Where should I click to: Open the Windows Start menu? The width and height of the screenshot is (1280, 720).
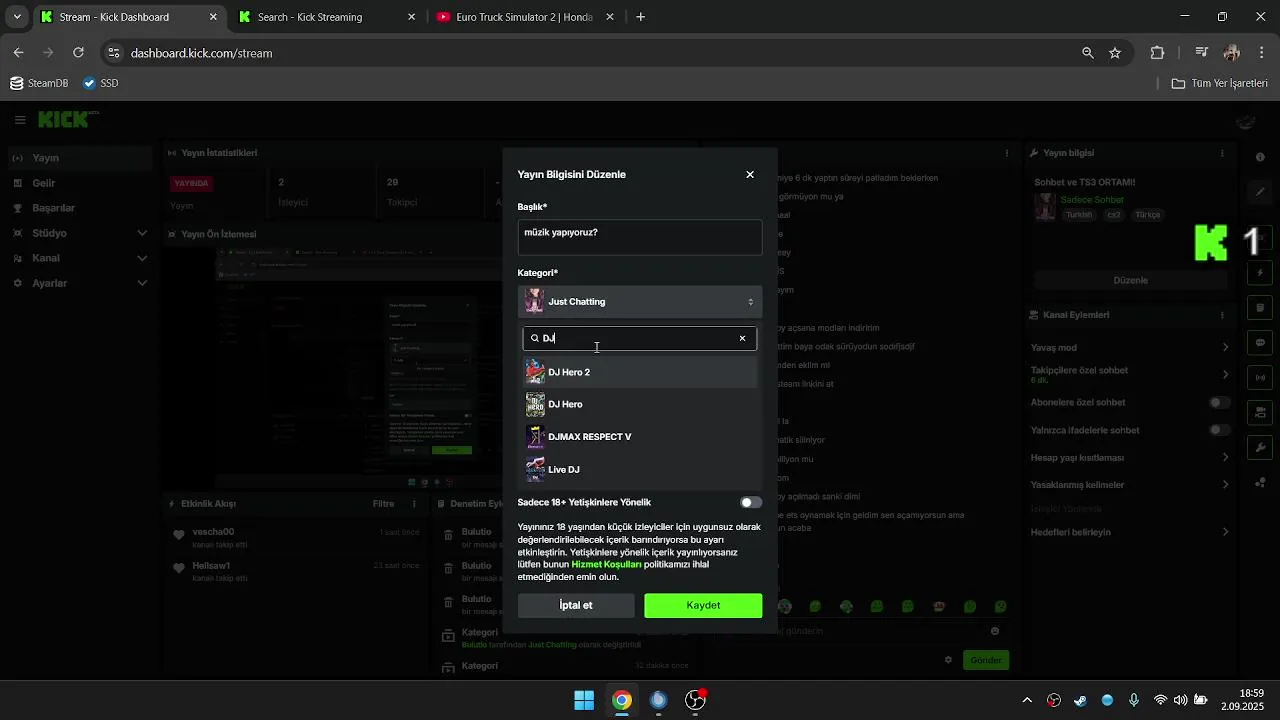coord(584,700)
